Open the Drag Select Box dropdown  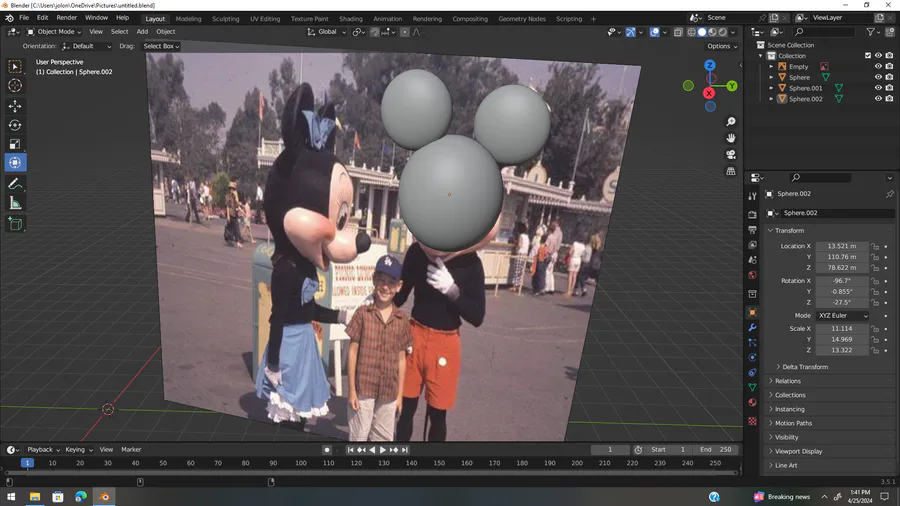click(x=161, y=46)
